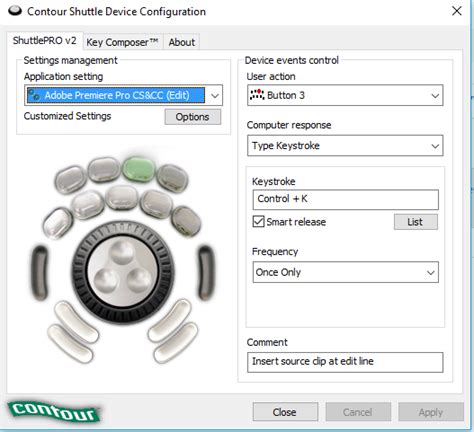The image size is (474, 432).
Task: Switch to the Key Composer tab
Action: [122, 42]
